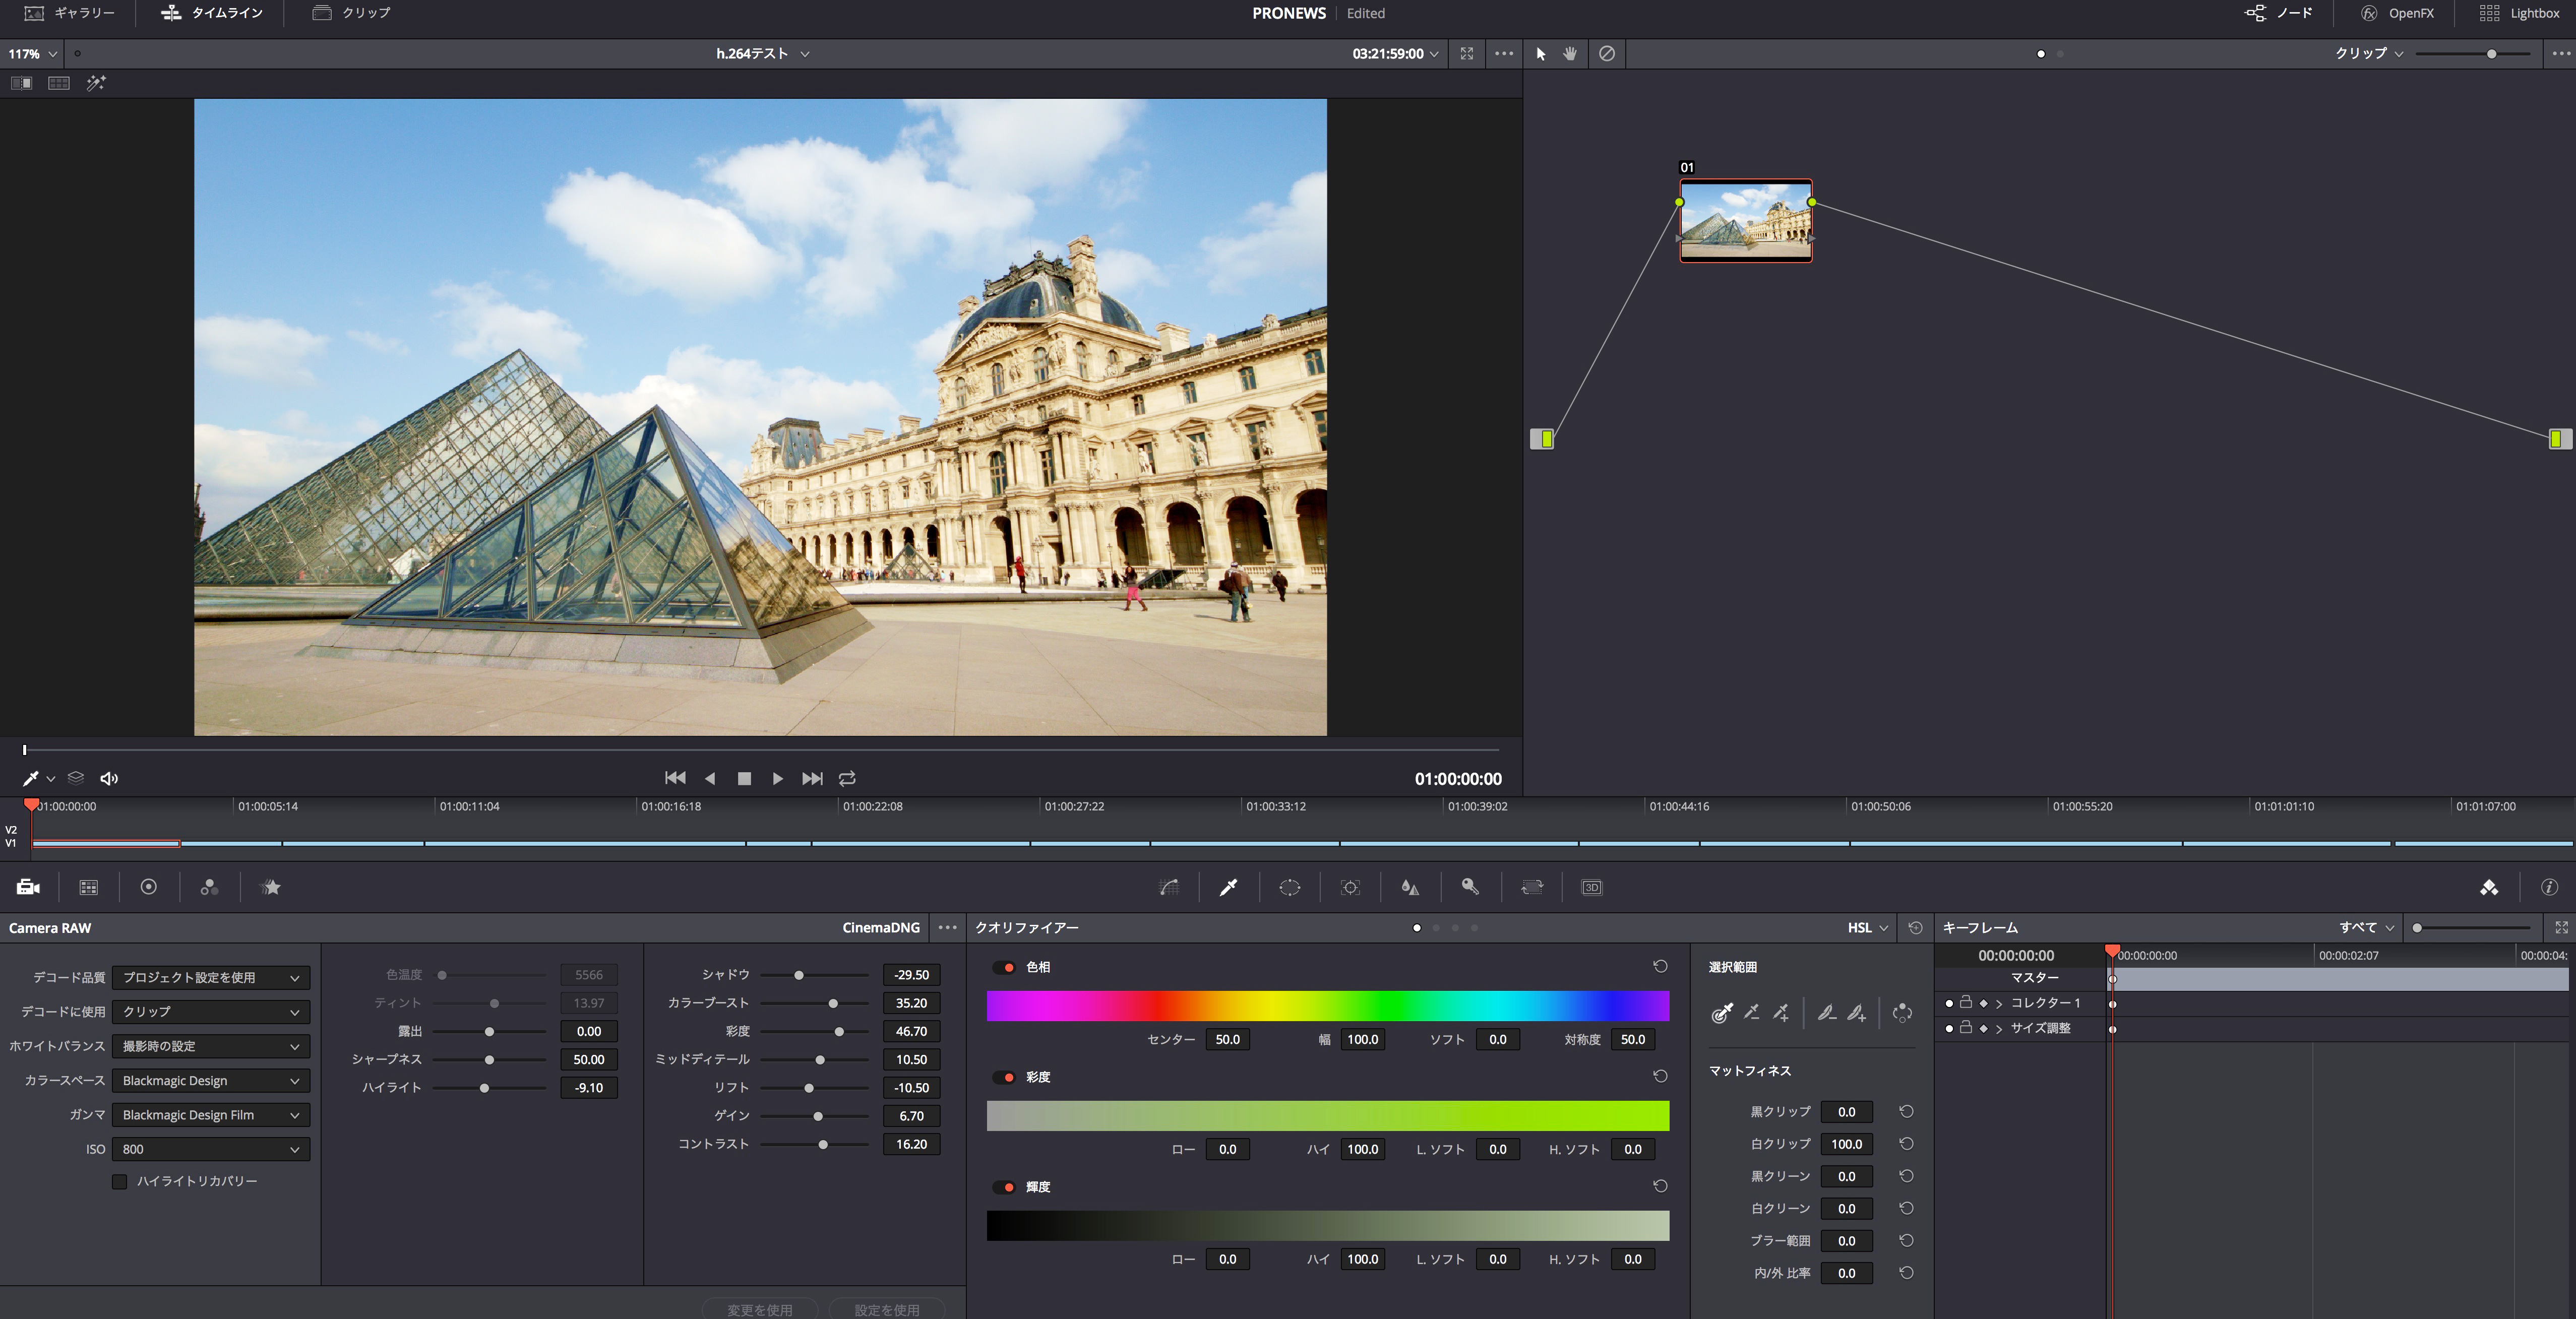The width and height of the screenshot is (2576, 1319).
Task: Open the Qualifier eyedropper panel
Action: 1228,887
